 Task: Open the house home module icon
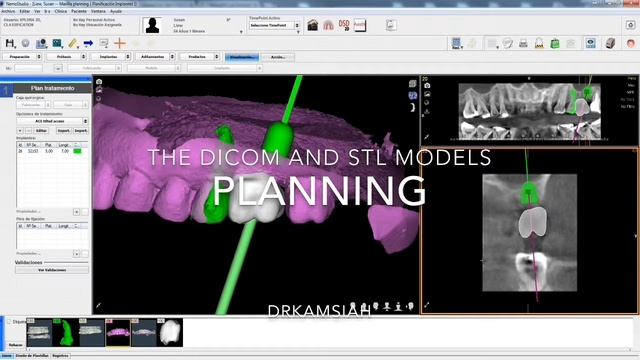tap(313, 25)
